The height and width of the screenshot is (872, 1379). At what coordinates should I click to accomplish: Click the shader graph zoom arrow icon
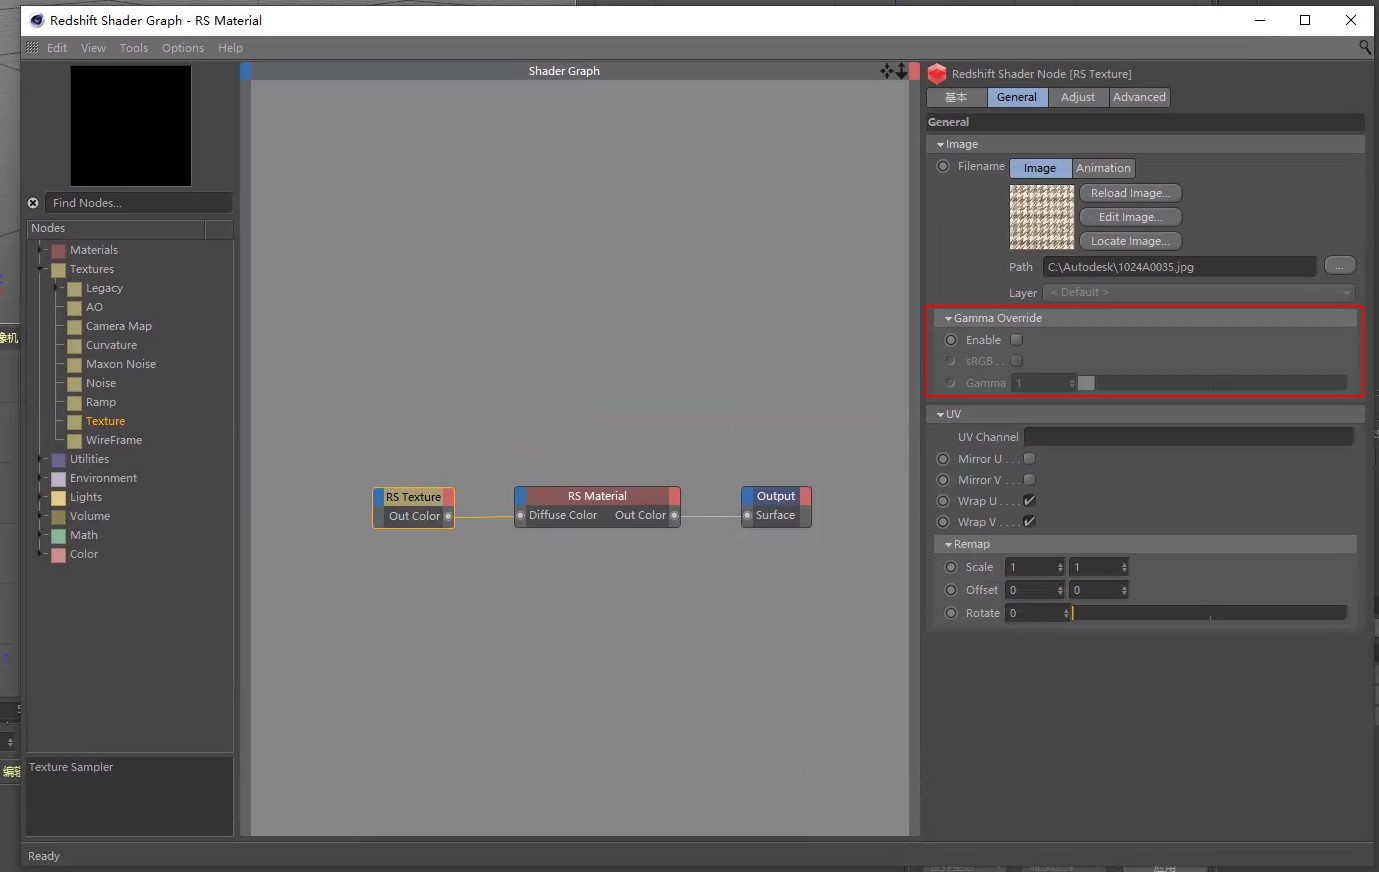(x=901, y=71)
